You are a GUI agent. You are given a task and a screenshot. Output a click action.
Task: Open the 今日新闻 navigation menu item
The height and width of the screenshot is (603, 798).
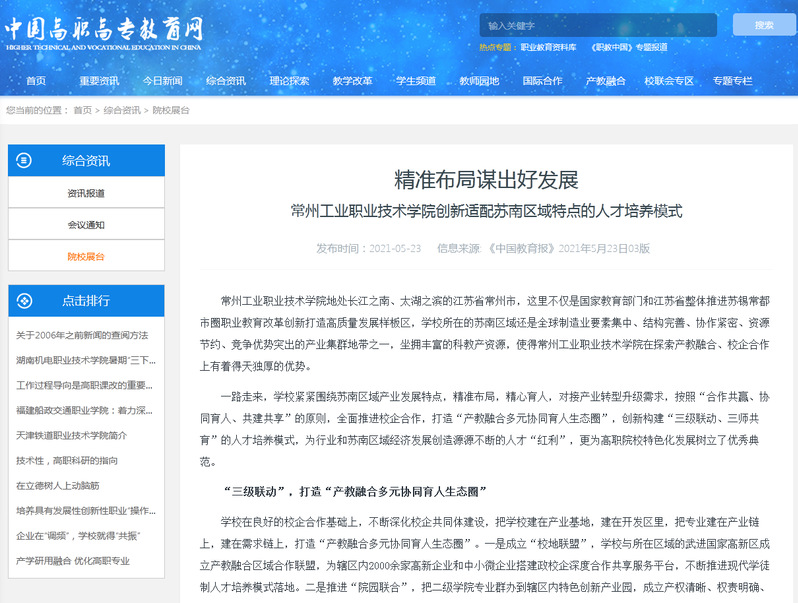click(x=162, y=81)
